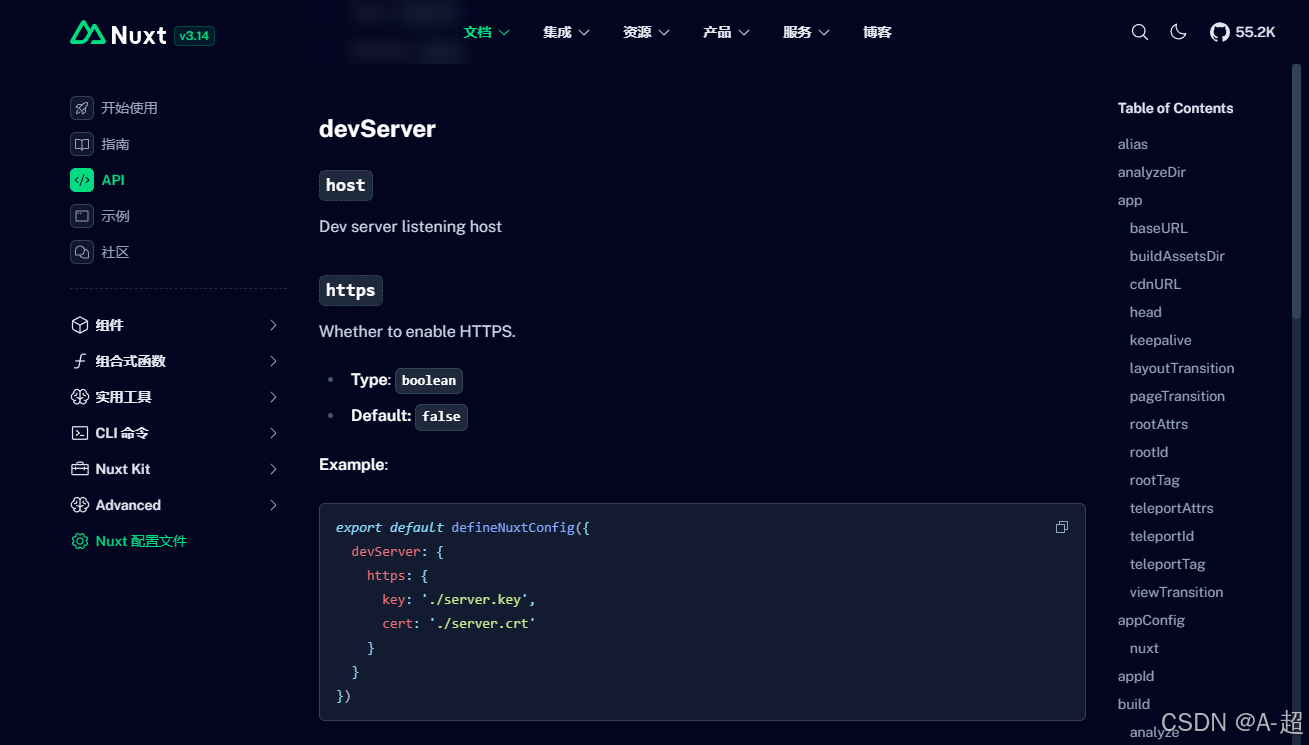Select 指南 in the left sidebar
This screenshot has width=1309, height=745.
pyautogui.click(x=115, y=143)
